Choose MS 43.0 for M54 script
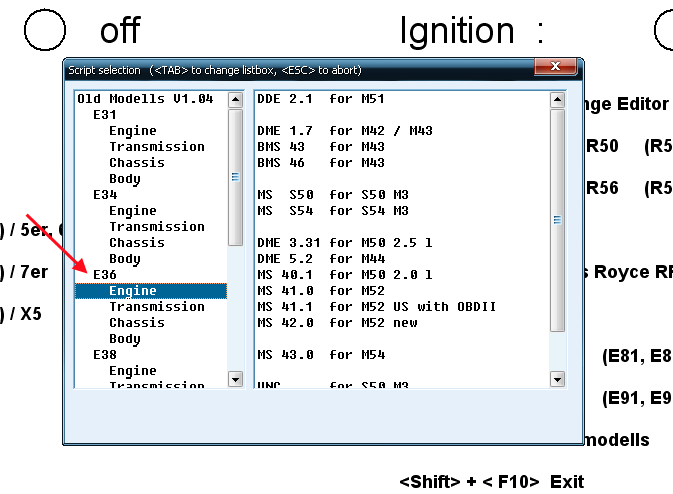The height and width of the screenshot is (494, 673). 321,355
